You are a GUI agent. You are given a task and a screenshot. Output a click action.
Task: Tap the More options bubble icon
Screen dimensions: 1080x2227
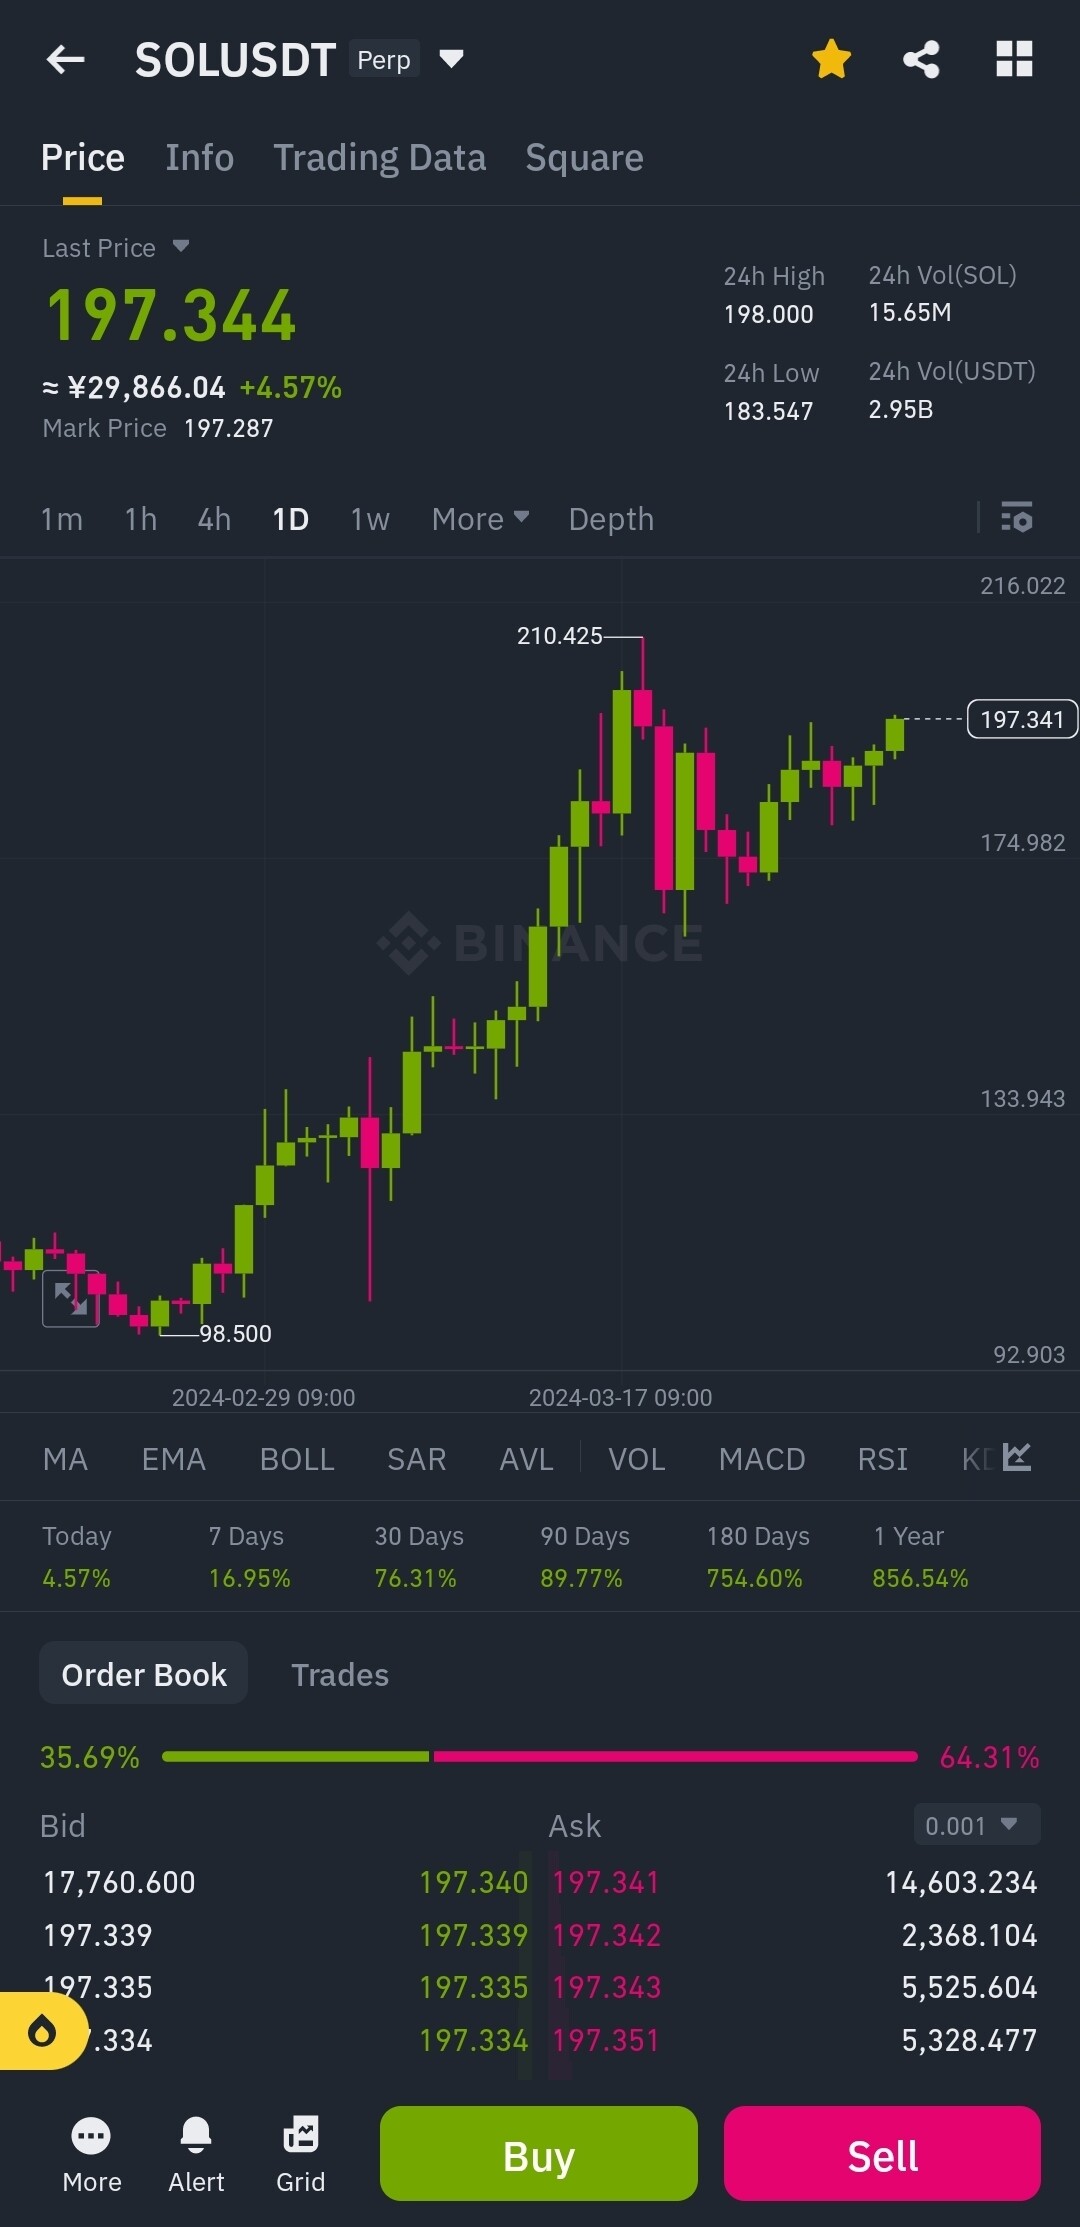point(92,2137)
